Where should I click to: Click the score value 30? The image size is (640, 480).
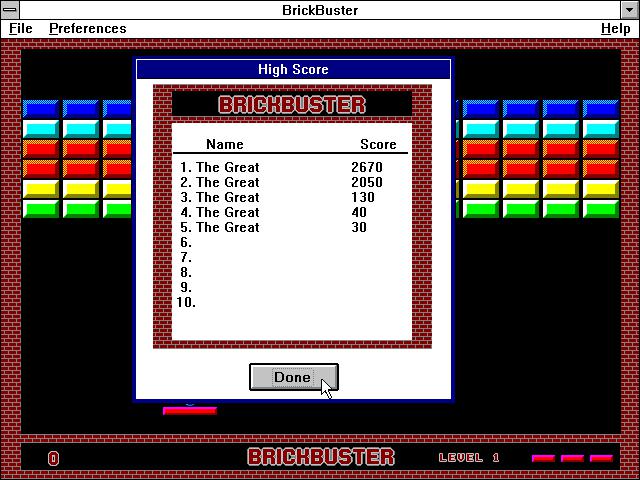click(359, 227)
